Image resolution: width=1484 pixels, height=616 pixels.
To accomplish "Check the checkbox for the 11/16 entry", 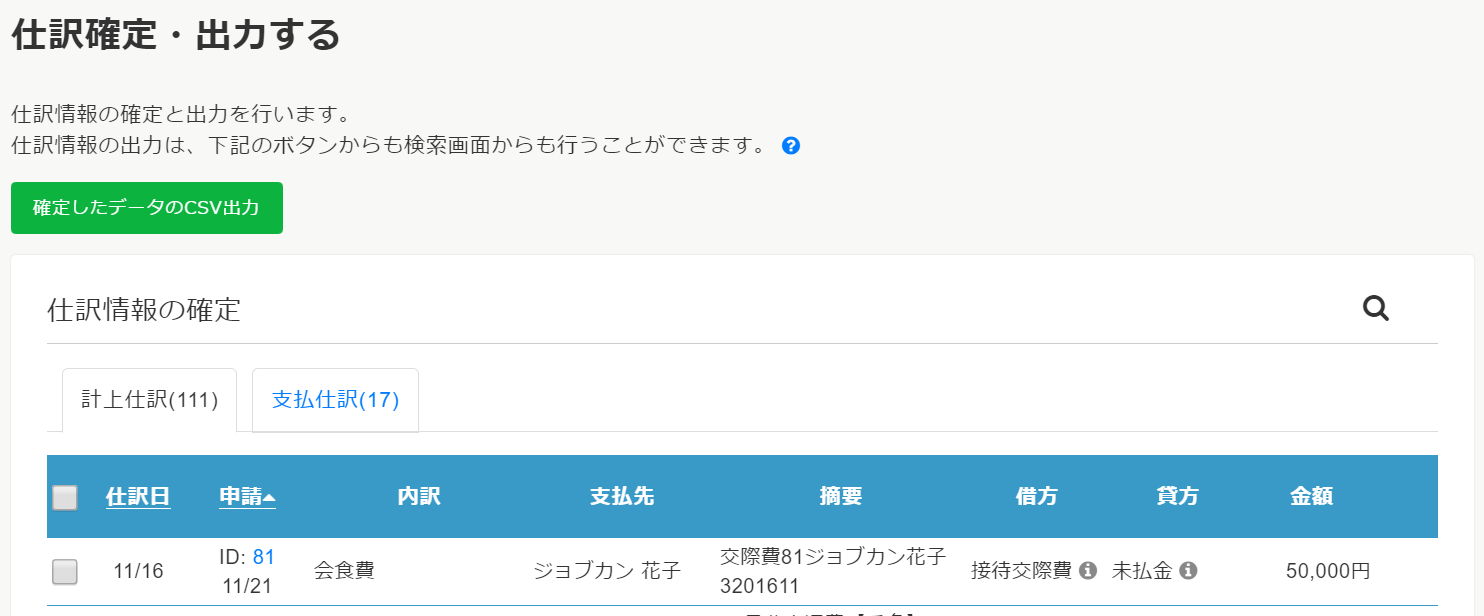I will (65, 571).
